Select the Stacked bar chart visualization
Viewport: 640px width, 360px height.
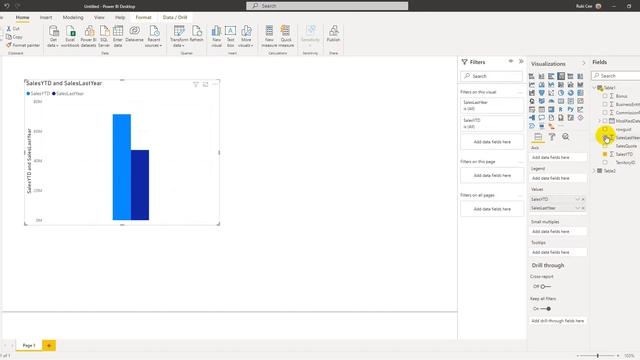(531, 76)
